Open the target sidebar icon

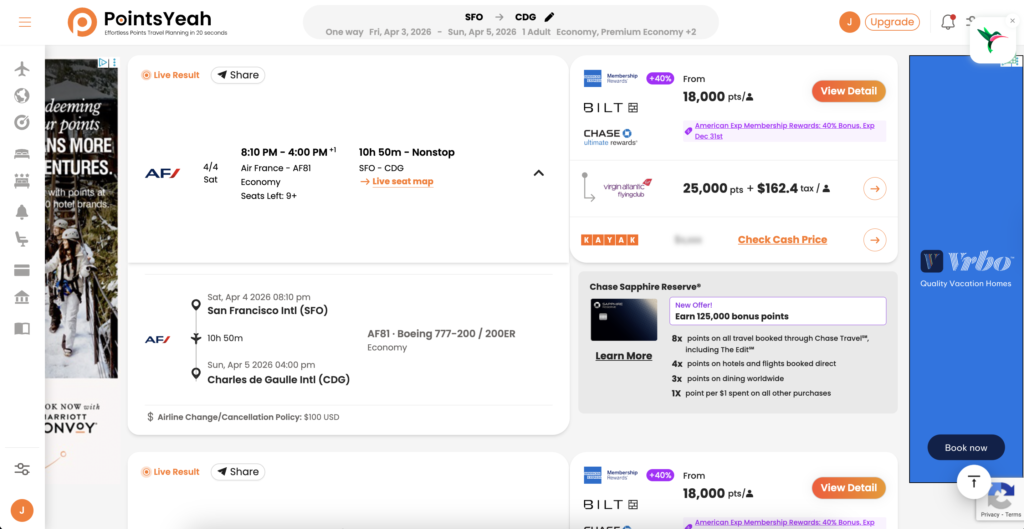pos(22,123)
